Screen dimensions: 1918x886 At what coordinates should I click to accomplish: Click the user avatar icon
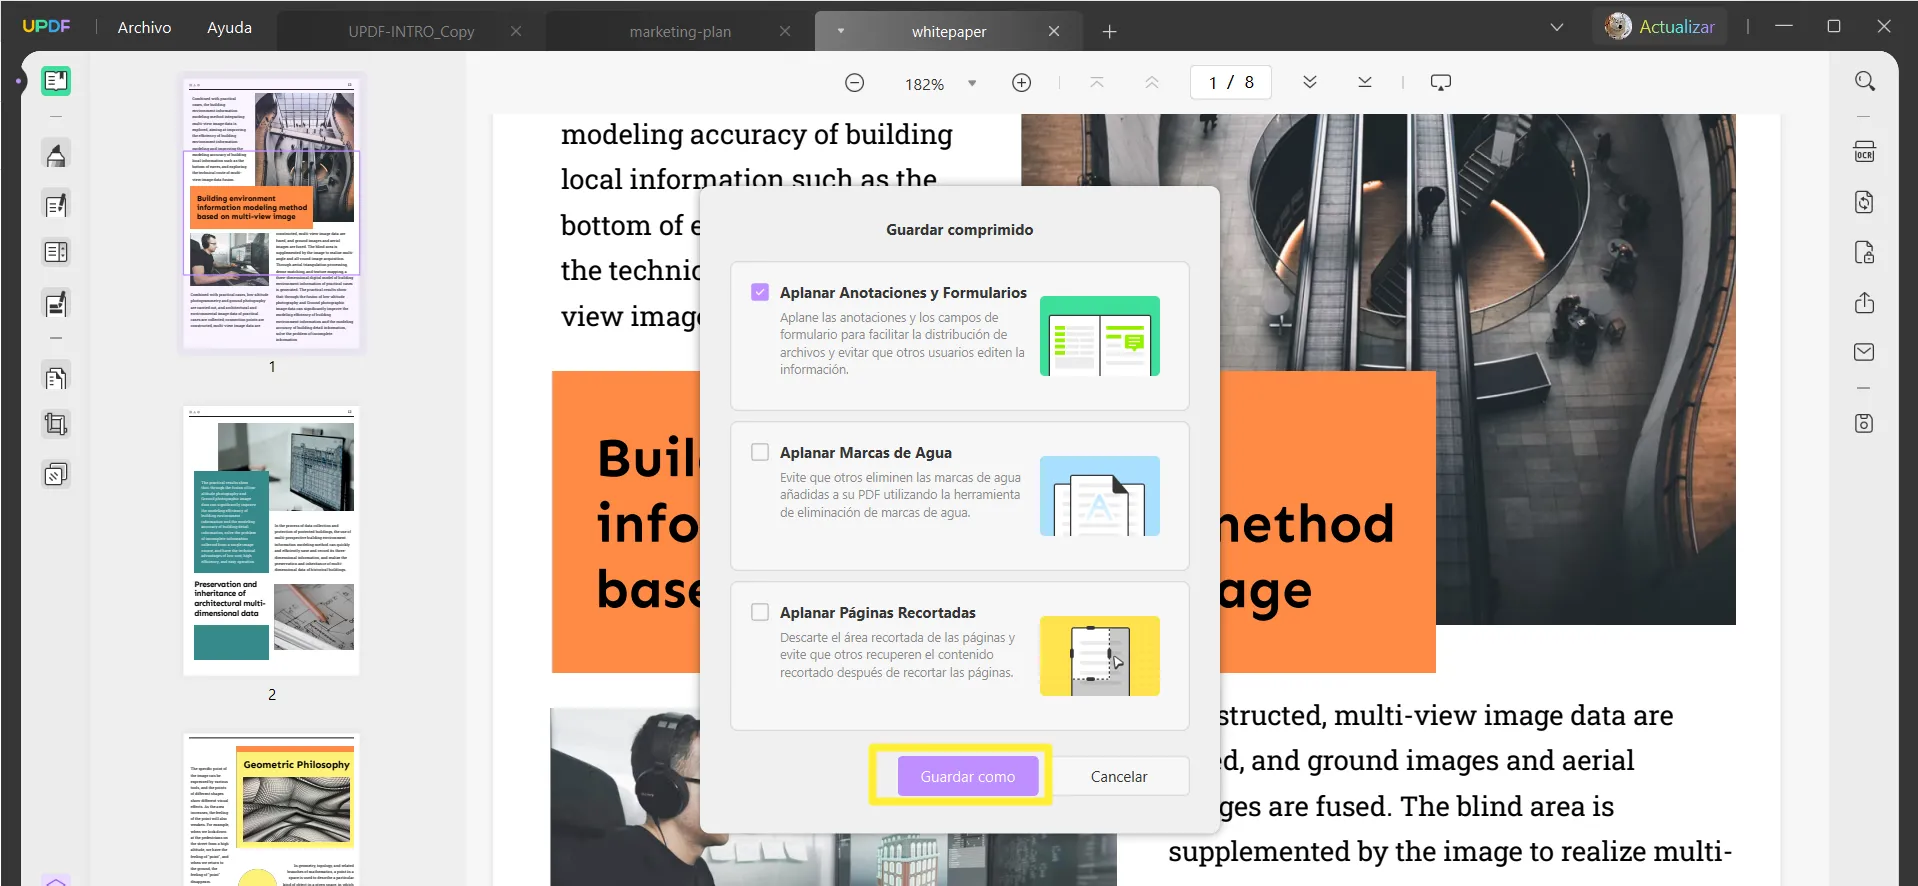click(x=1618, y=27)
